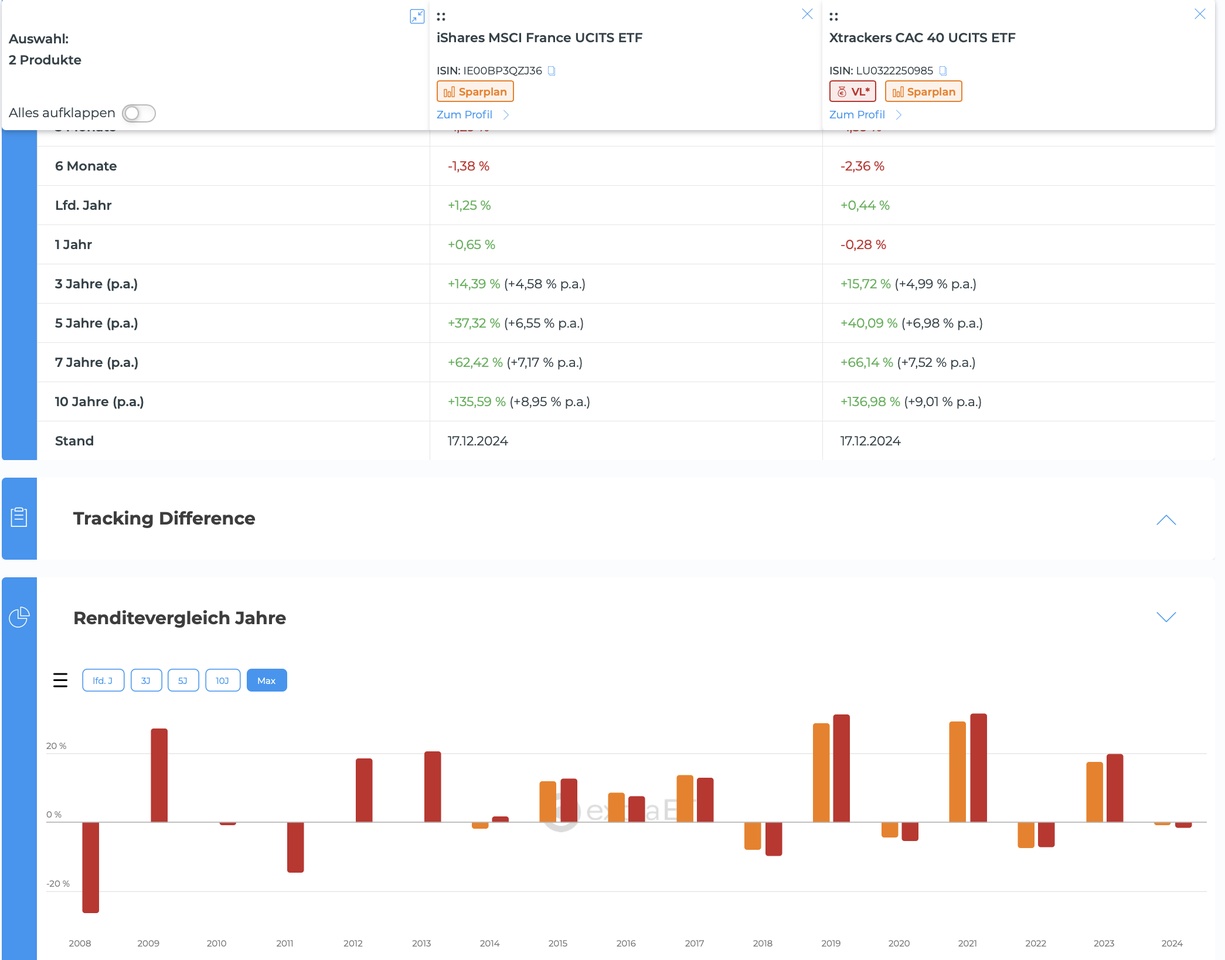Click the Renditevergleich Jahre heading
1225x960 pixels.
pyautogui.click(x=180, y=618)
